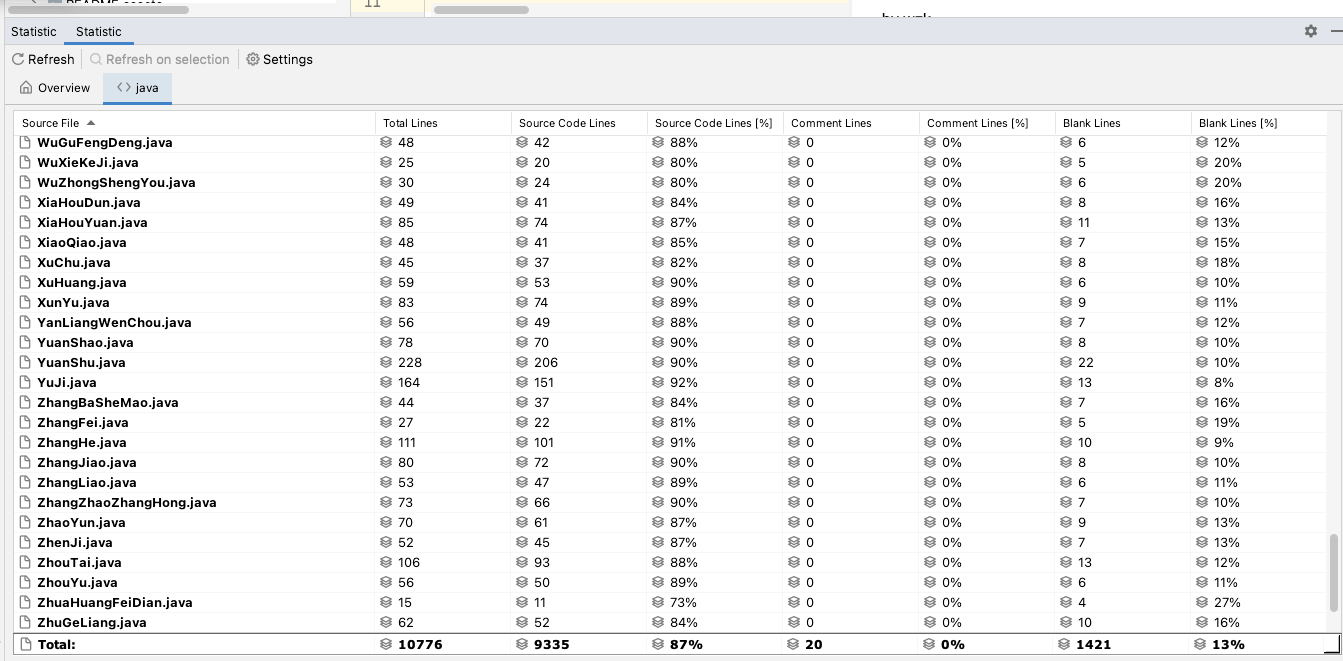
Task: Select the XuHuang.java file name
Action: click(x=81, y=282)
